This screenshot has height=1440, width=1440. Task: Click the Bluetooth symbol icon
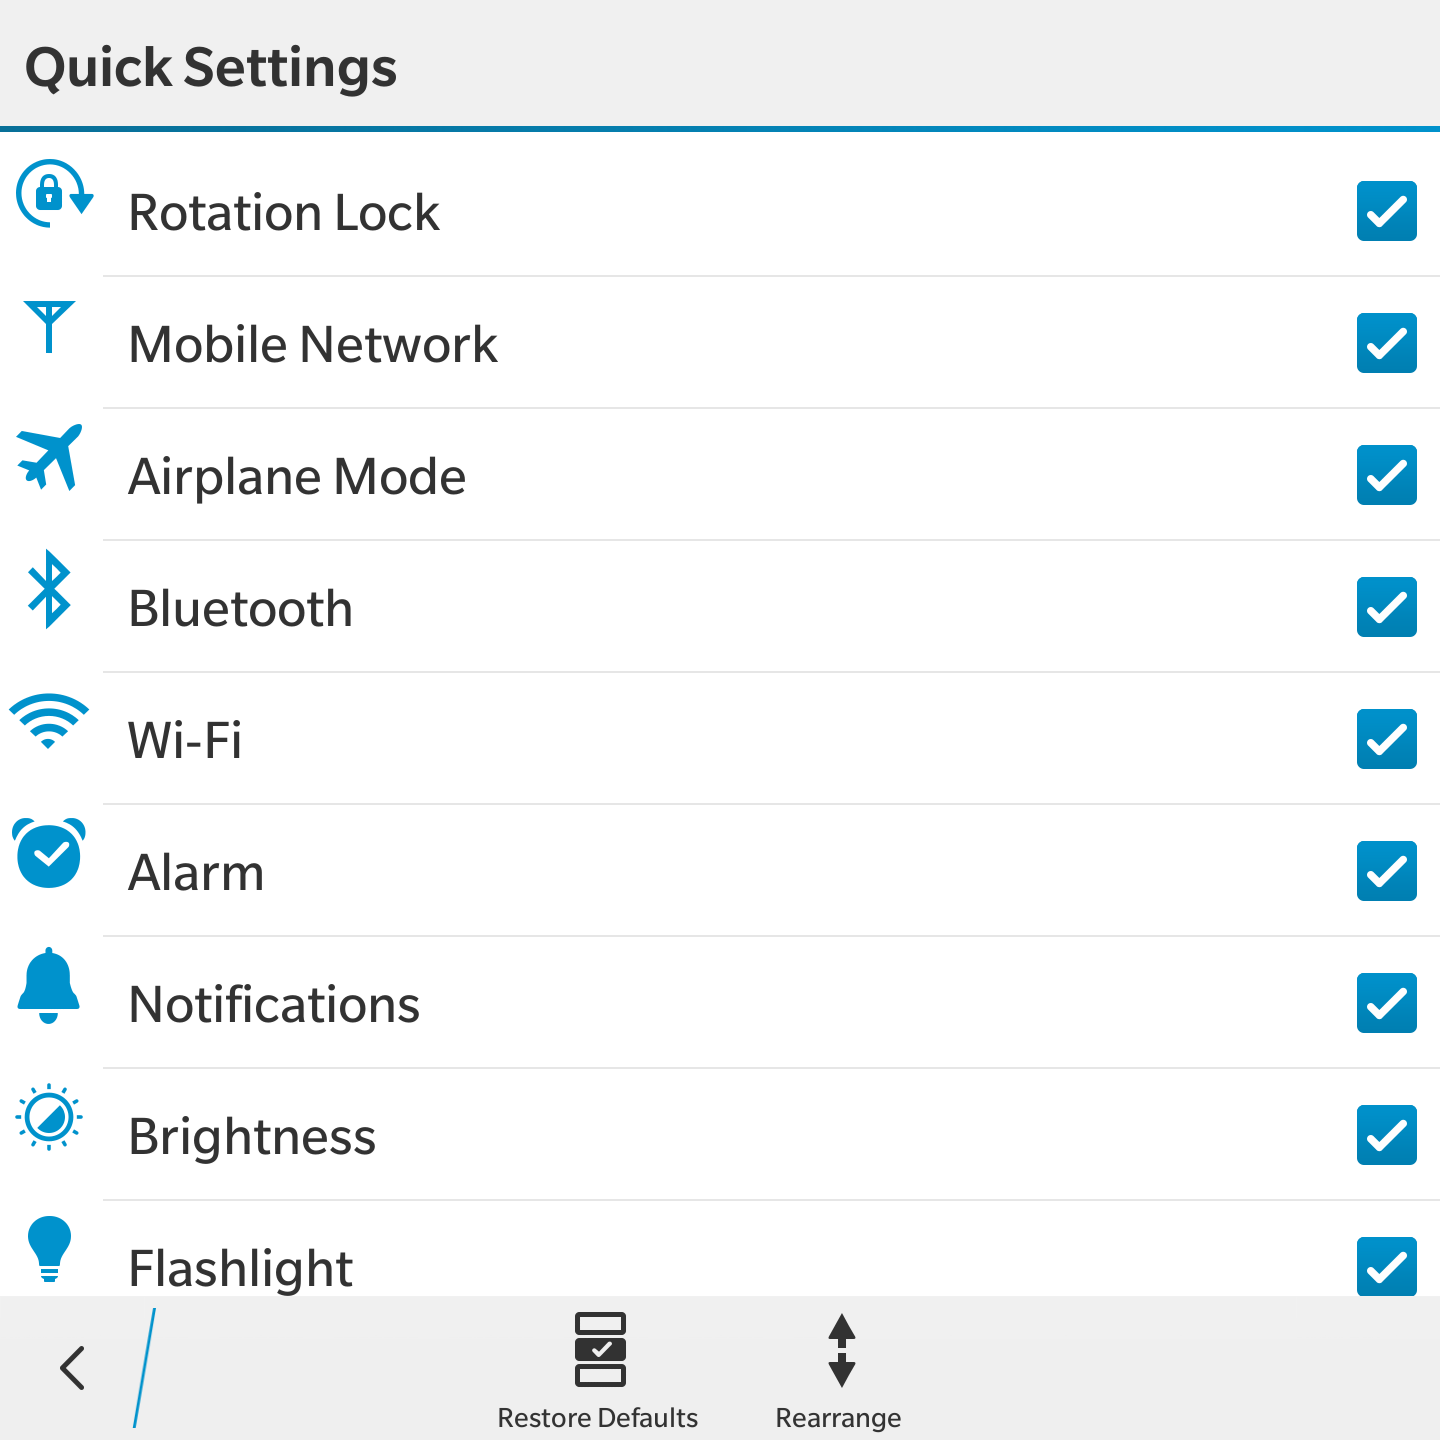pos(49,589)
